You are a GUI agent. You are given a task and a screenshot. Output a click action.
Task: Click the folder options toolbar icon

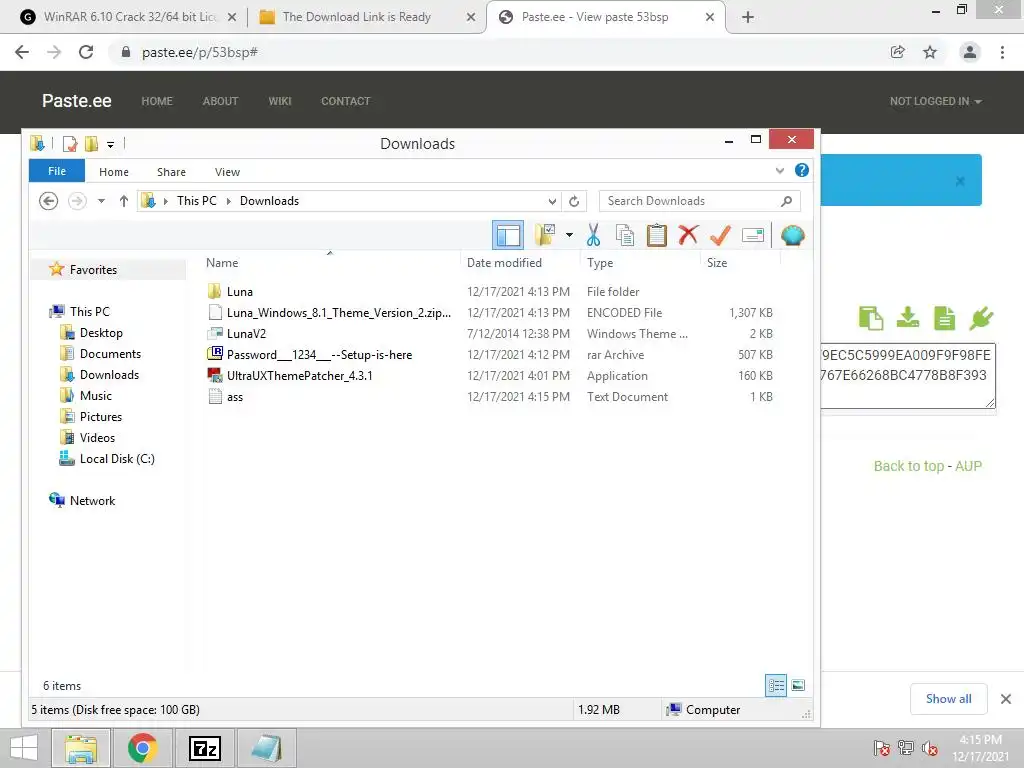tap(545, 235)
